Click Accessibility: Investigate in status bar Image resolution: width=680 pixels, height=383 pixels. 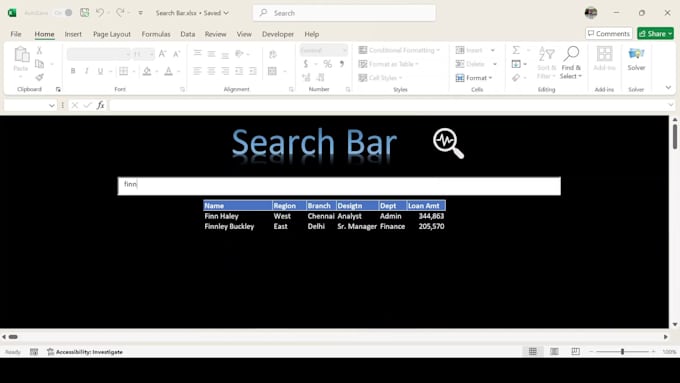pyautogui.click(x=85, y=352)
